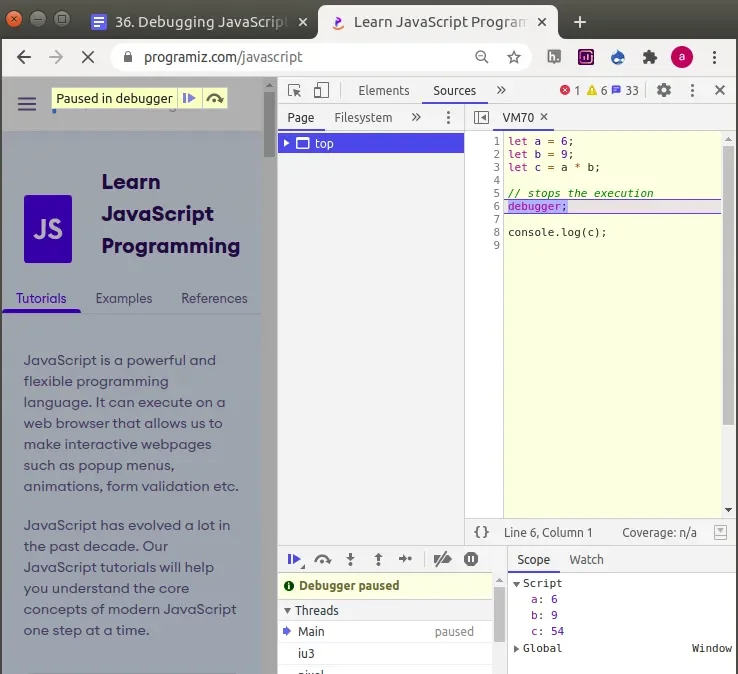Open DevTools settings gear
Screen dimensions: 738x674
pos(664,90)
